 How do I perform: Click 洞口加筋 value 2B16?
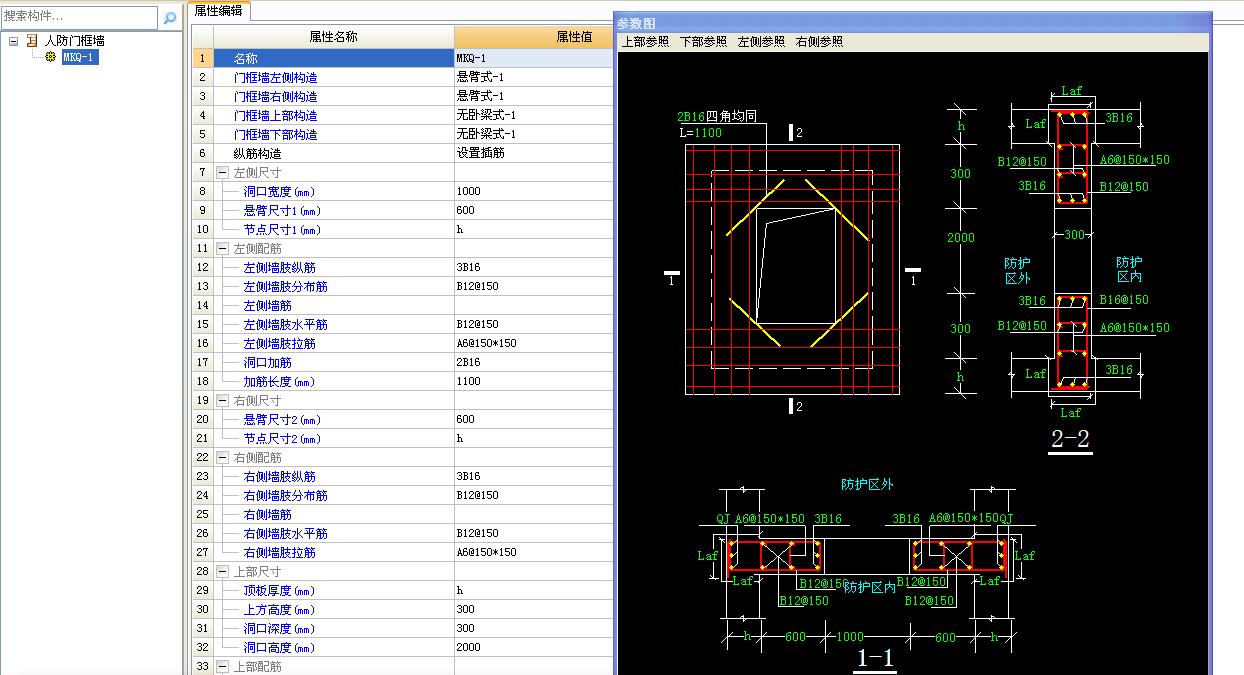pos(534,363)
